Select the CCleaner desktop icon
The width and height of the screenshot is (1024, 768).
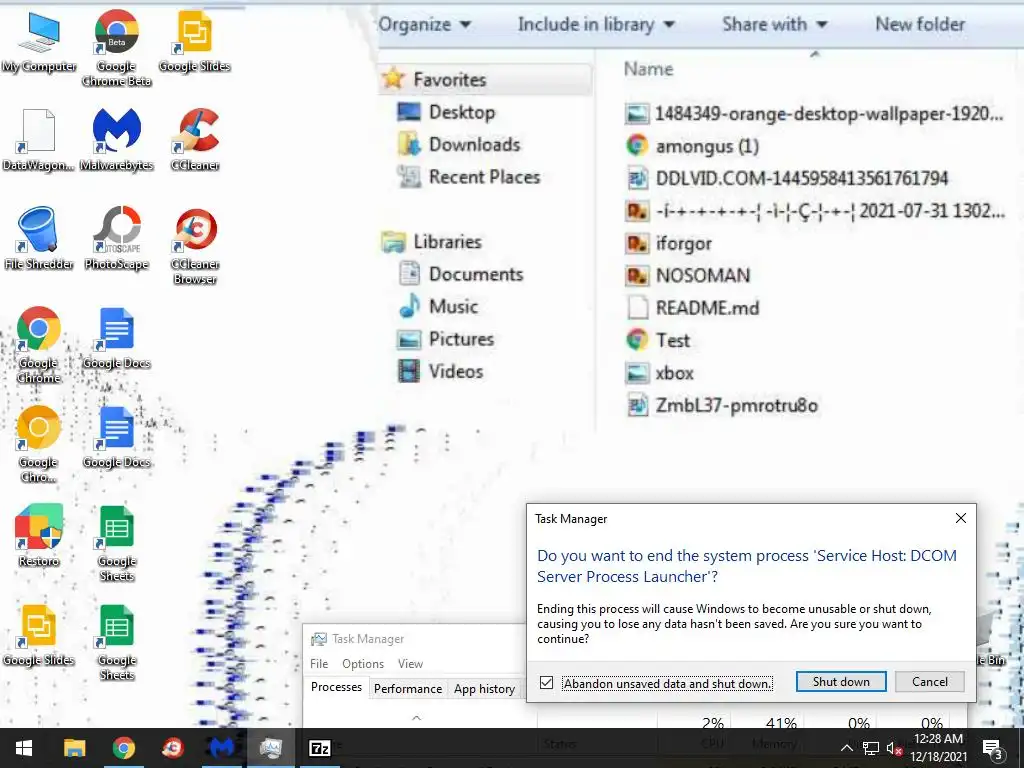pyautogui.click(x=195, y=140)
